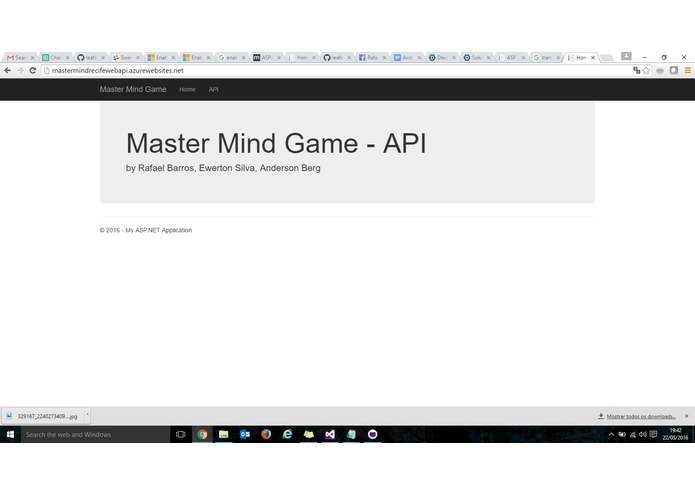Click the Home nav link
Image resolution: width=695 pixels, height=494 pixels.
click(187, 89)
